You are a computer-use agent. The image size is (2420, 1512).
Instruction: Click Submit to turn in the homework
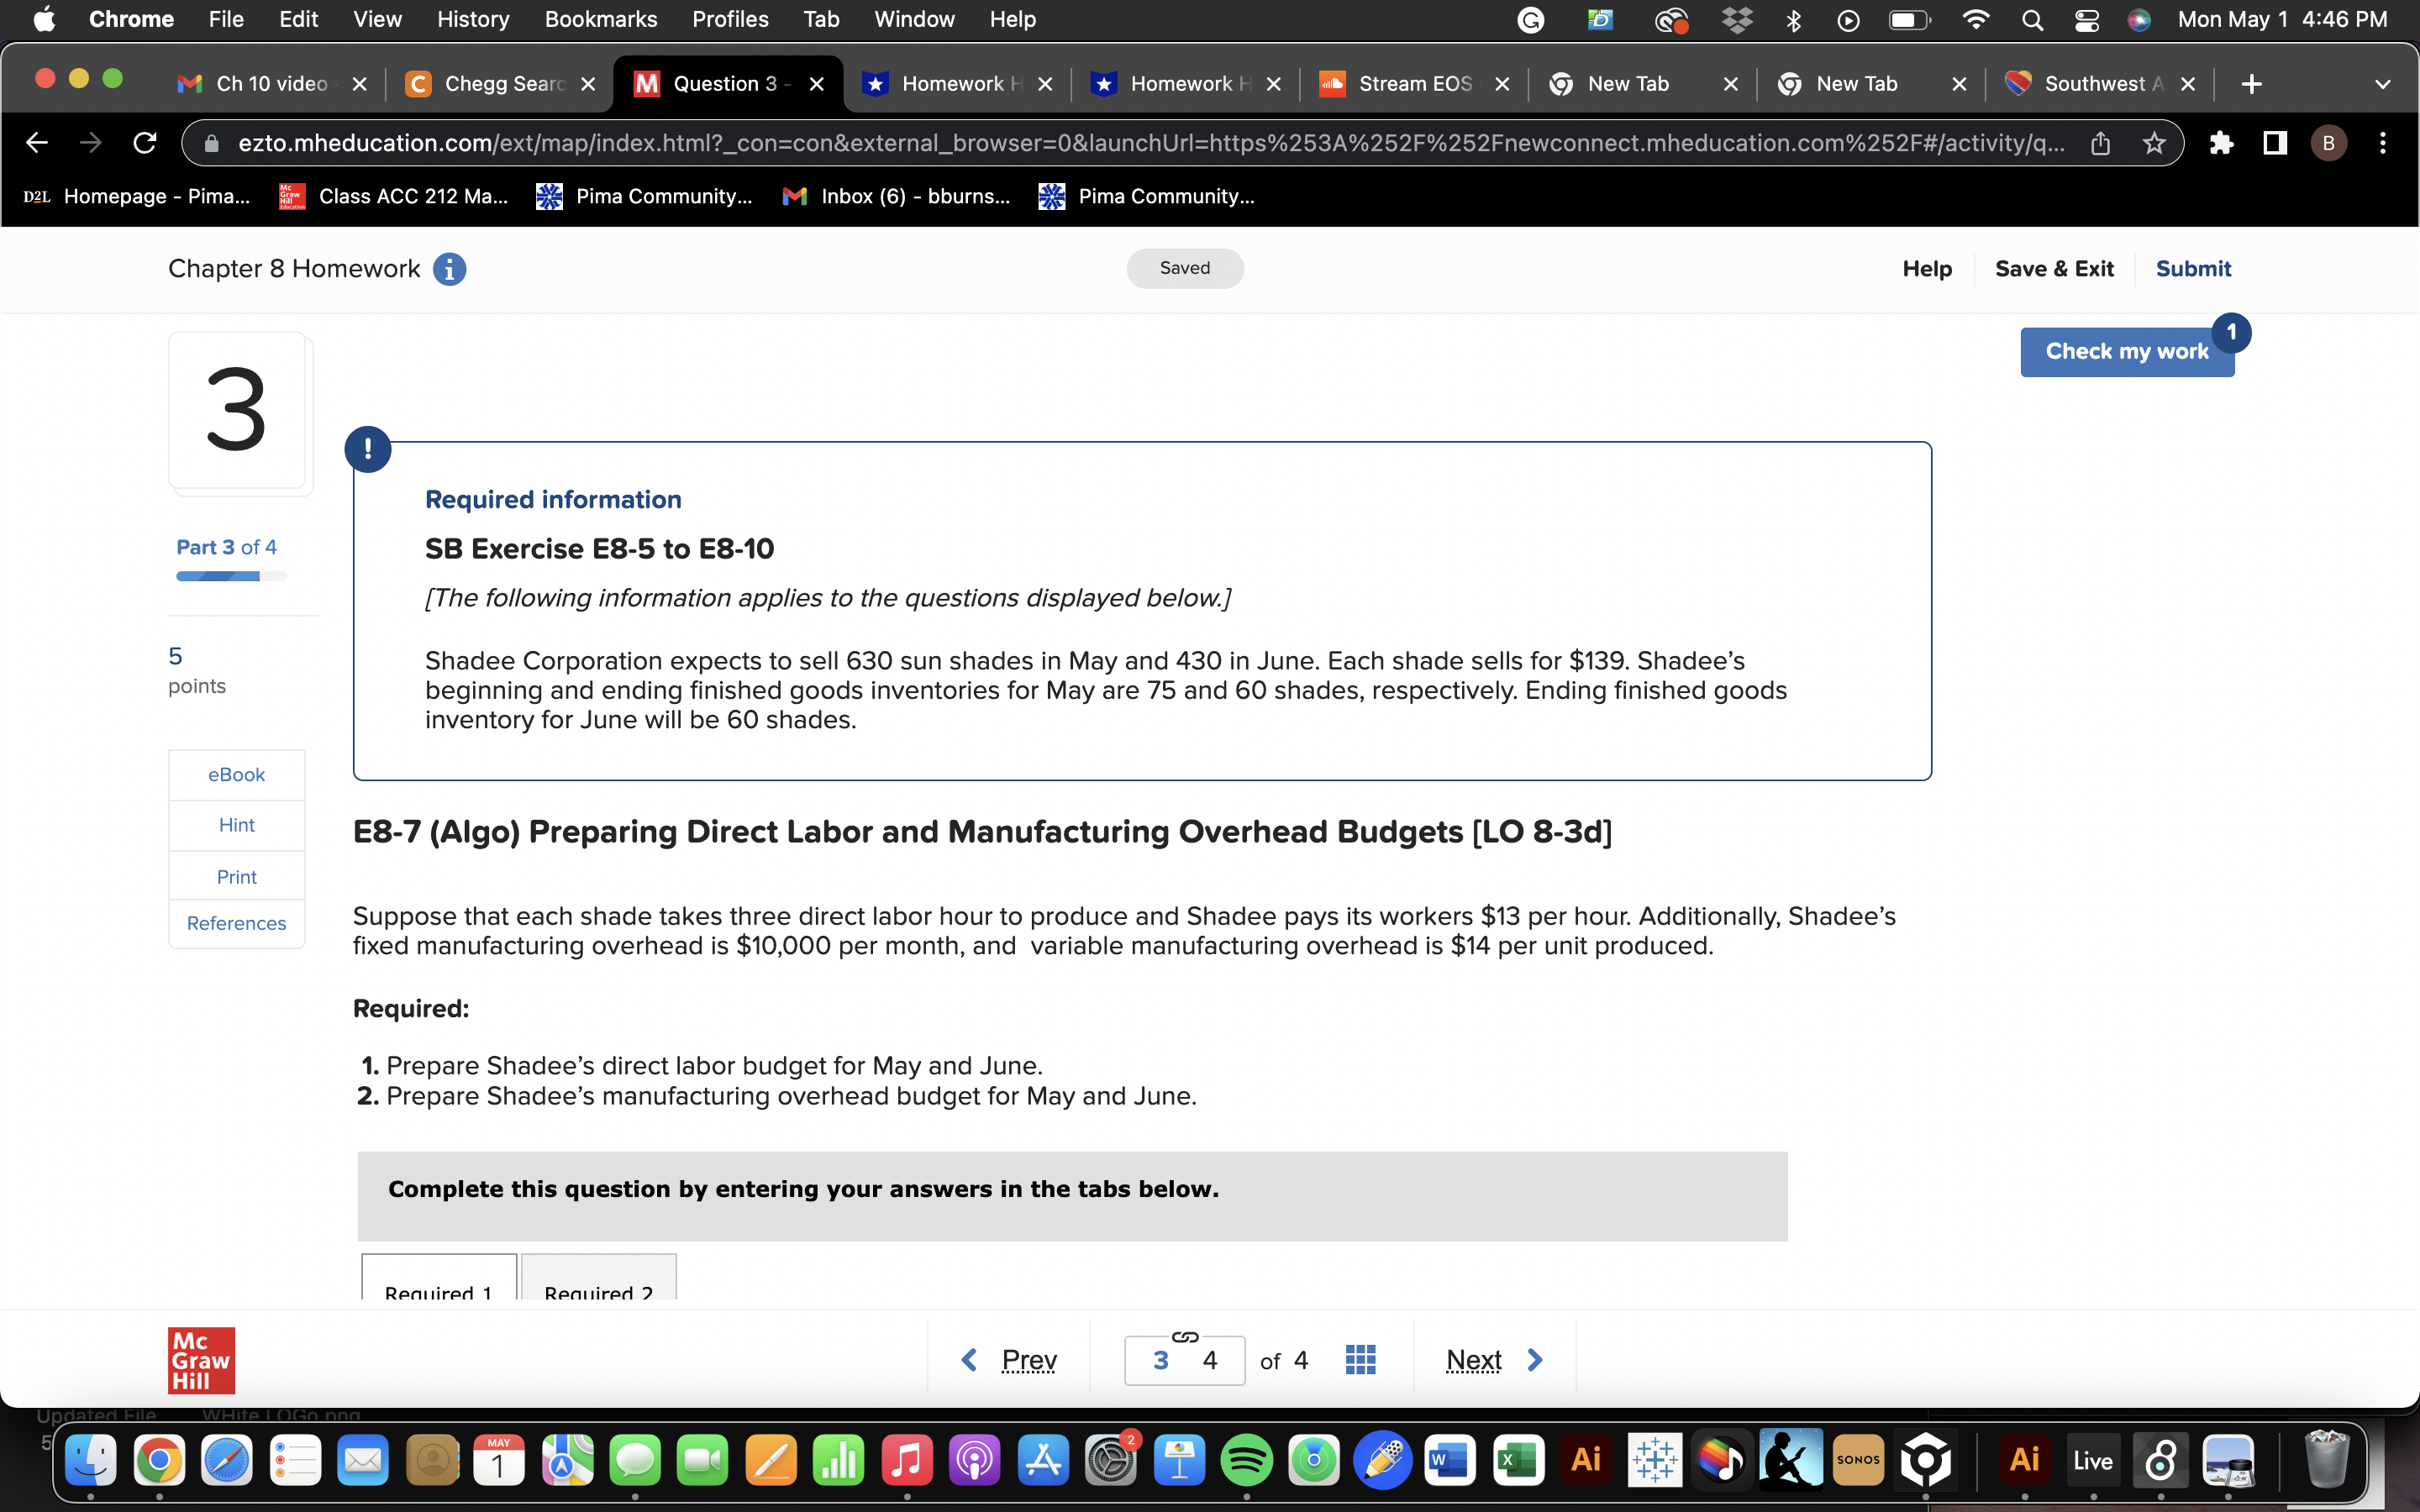pyautogui.click(x=2193, y=268)
